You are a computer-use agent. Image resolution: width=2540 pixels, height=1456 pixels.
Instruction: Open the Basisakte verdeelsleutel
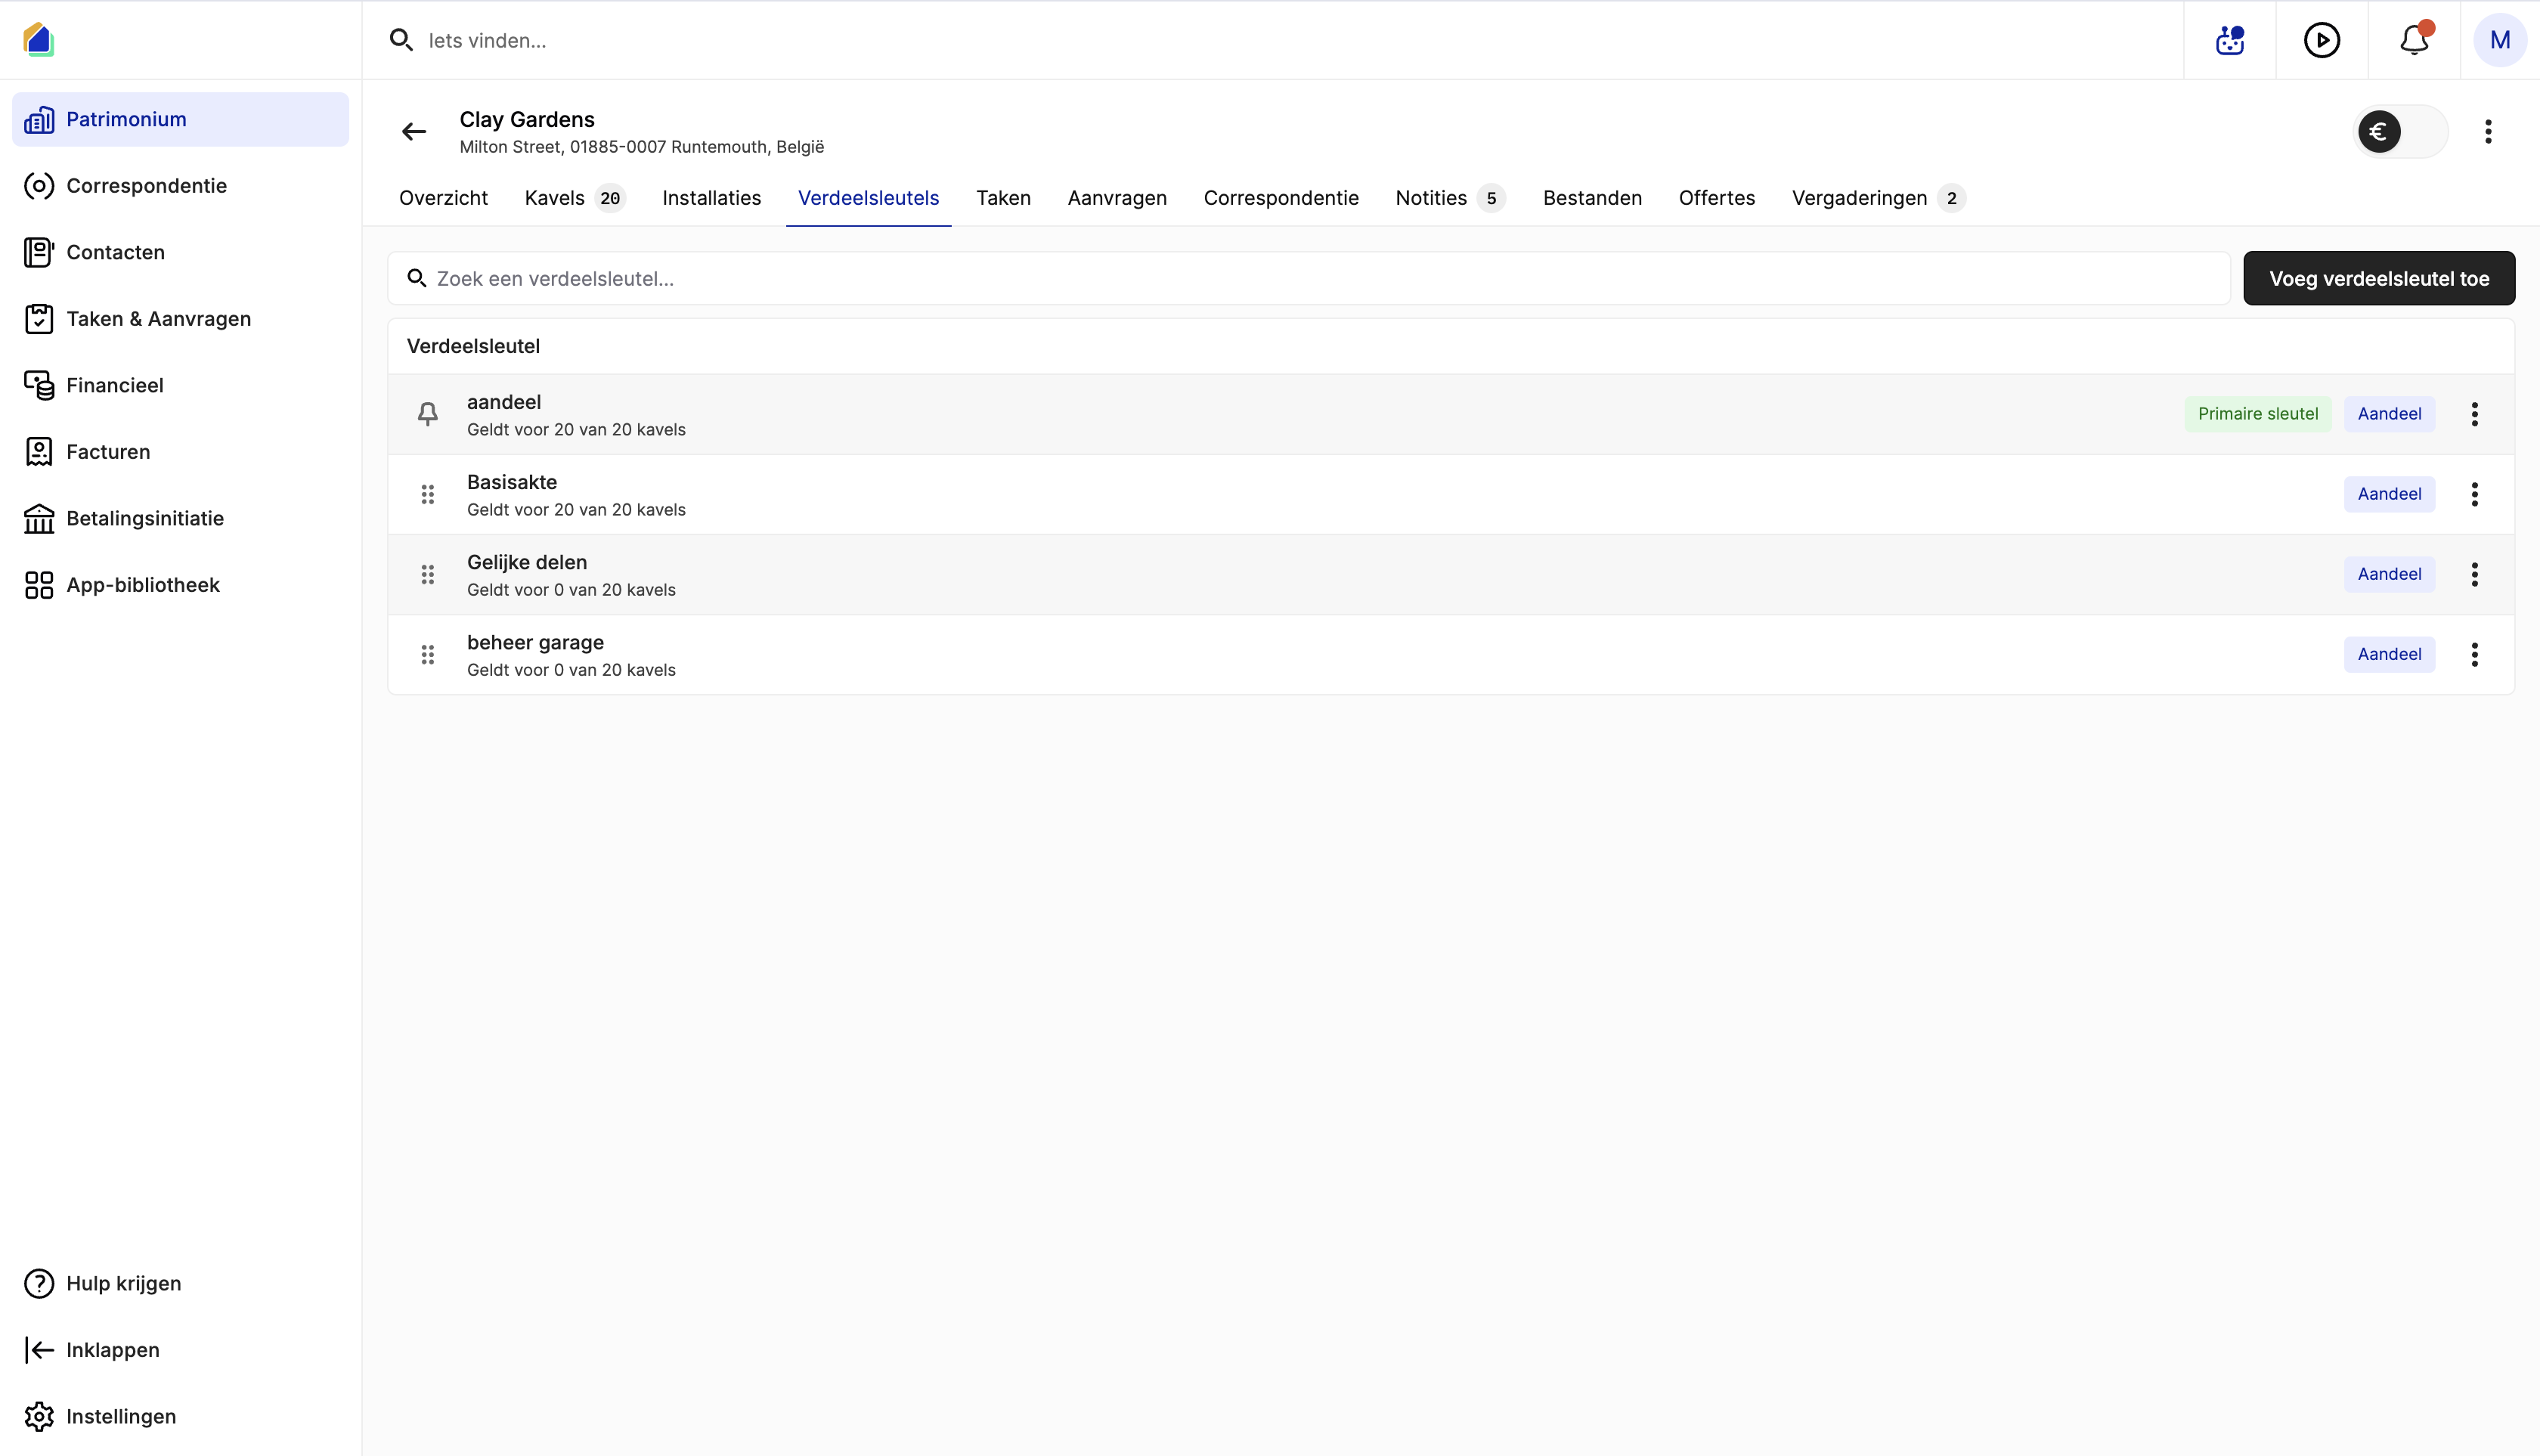[x=1450, y=494]
